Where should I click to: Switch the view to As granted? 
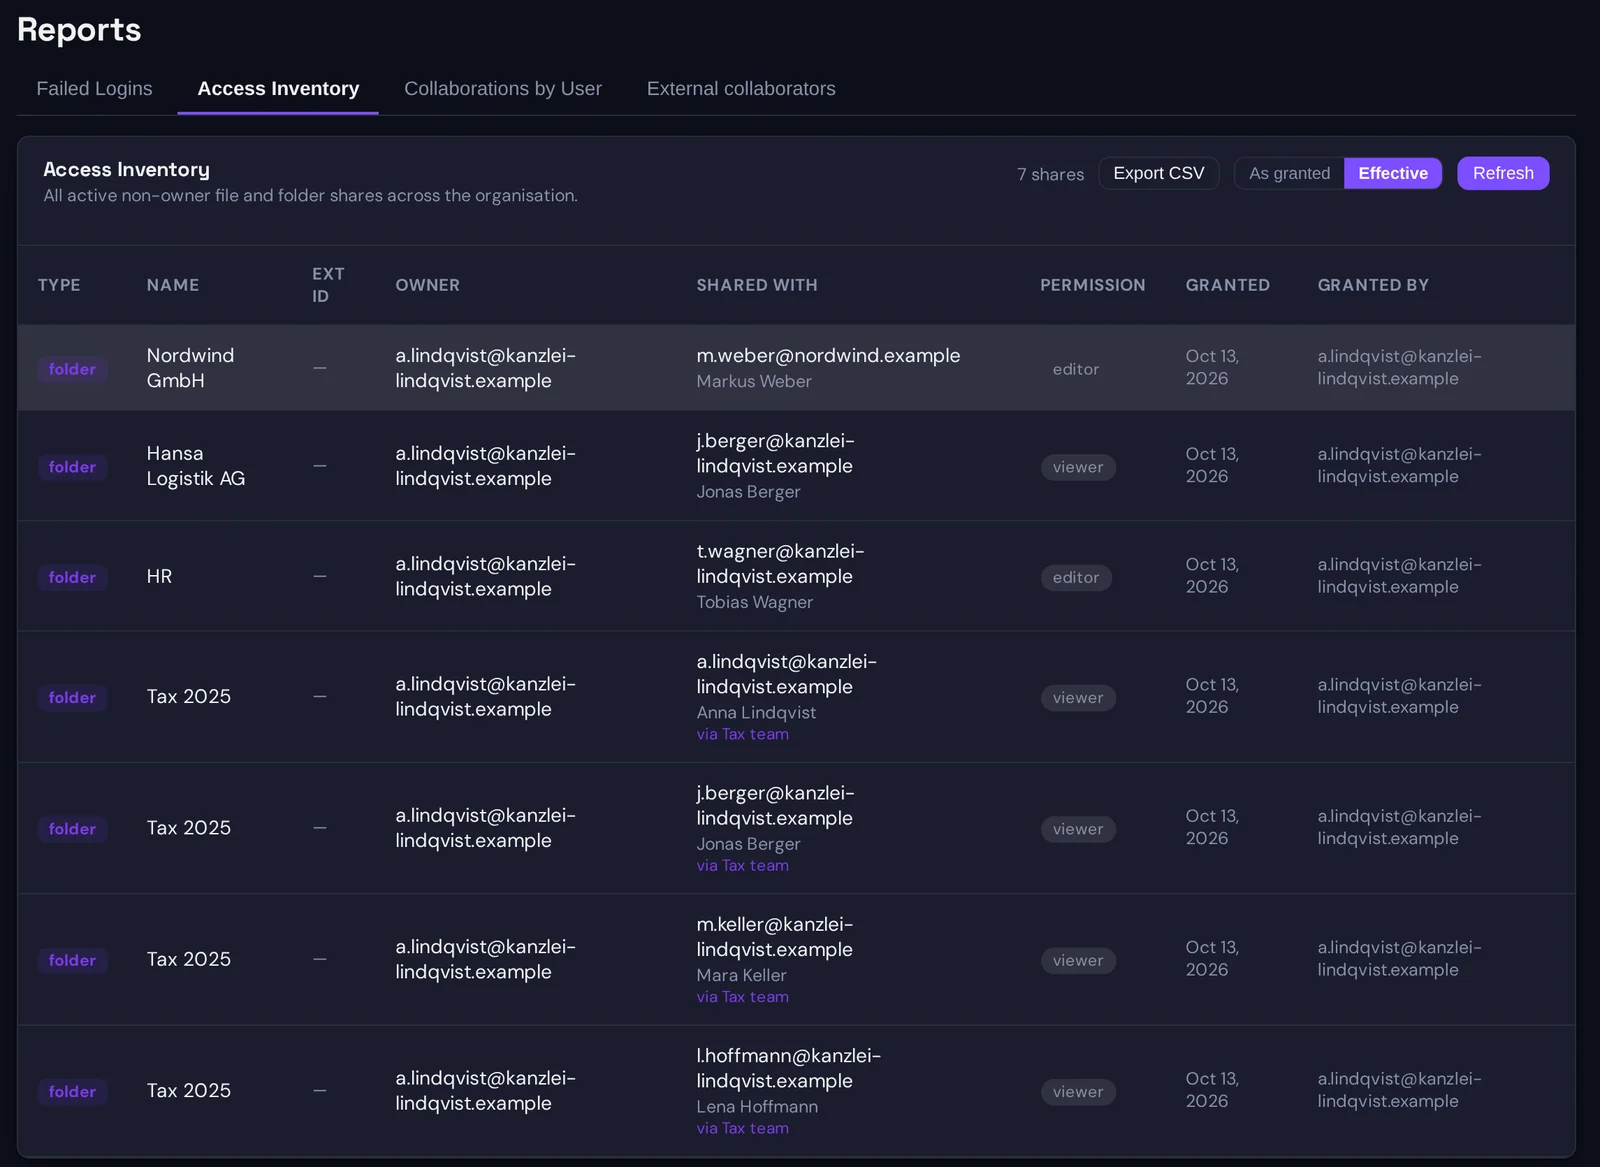[1289, 173]
